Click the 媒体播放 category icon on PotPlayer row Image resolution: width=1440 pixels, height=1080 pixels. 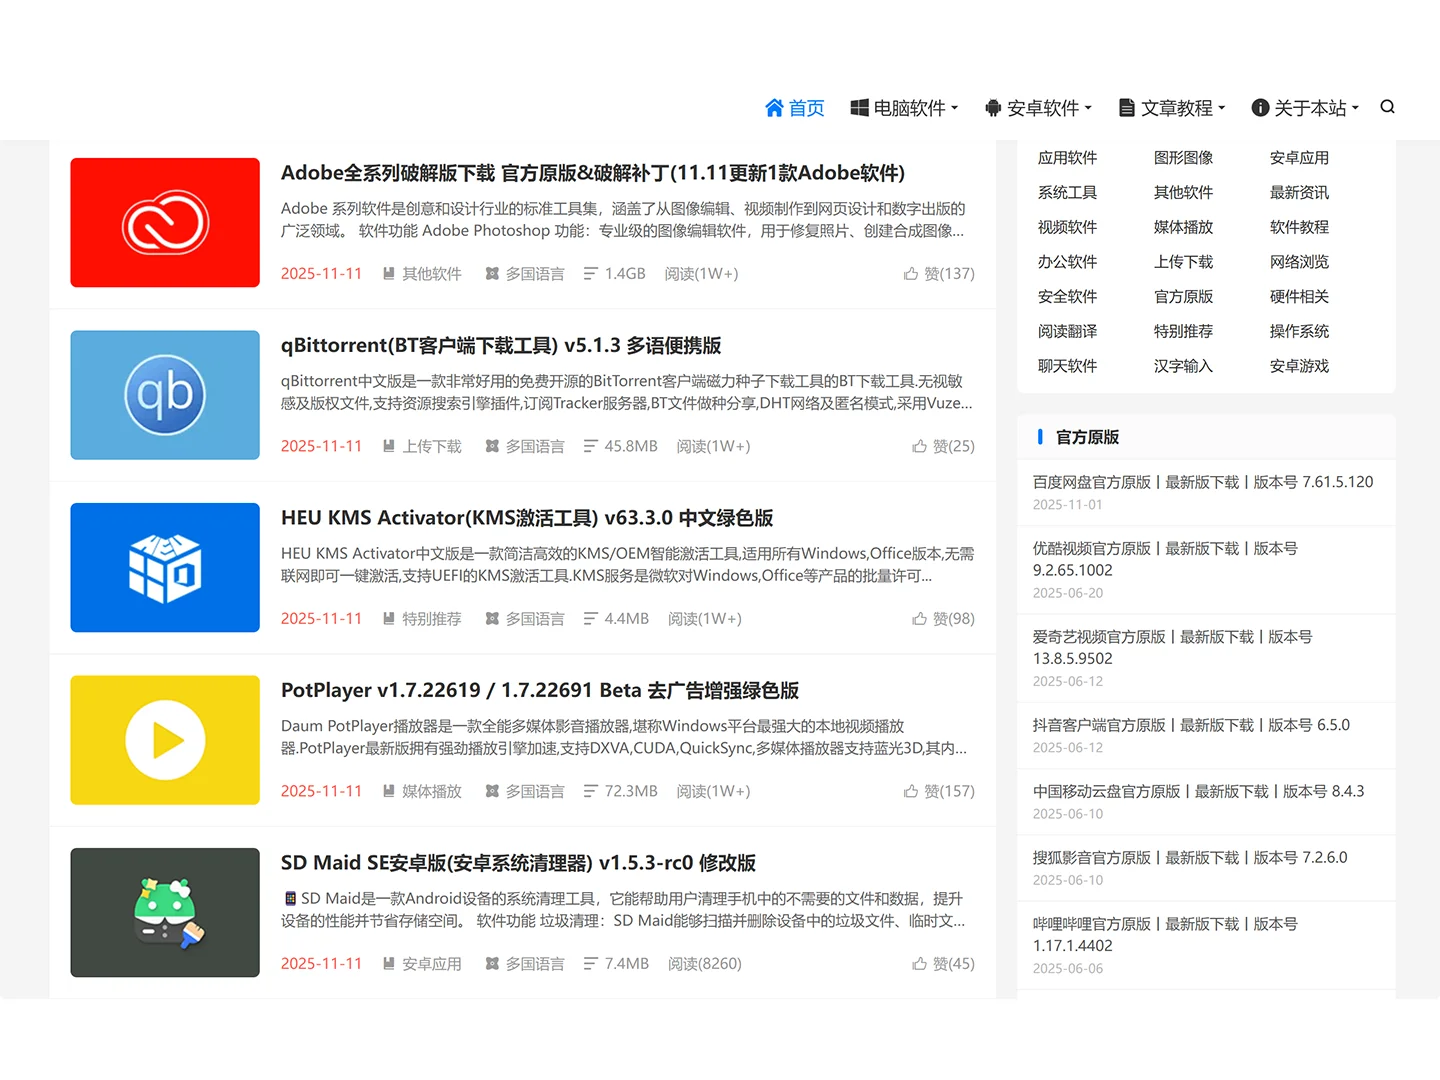(x=389, y=791)
